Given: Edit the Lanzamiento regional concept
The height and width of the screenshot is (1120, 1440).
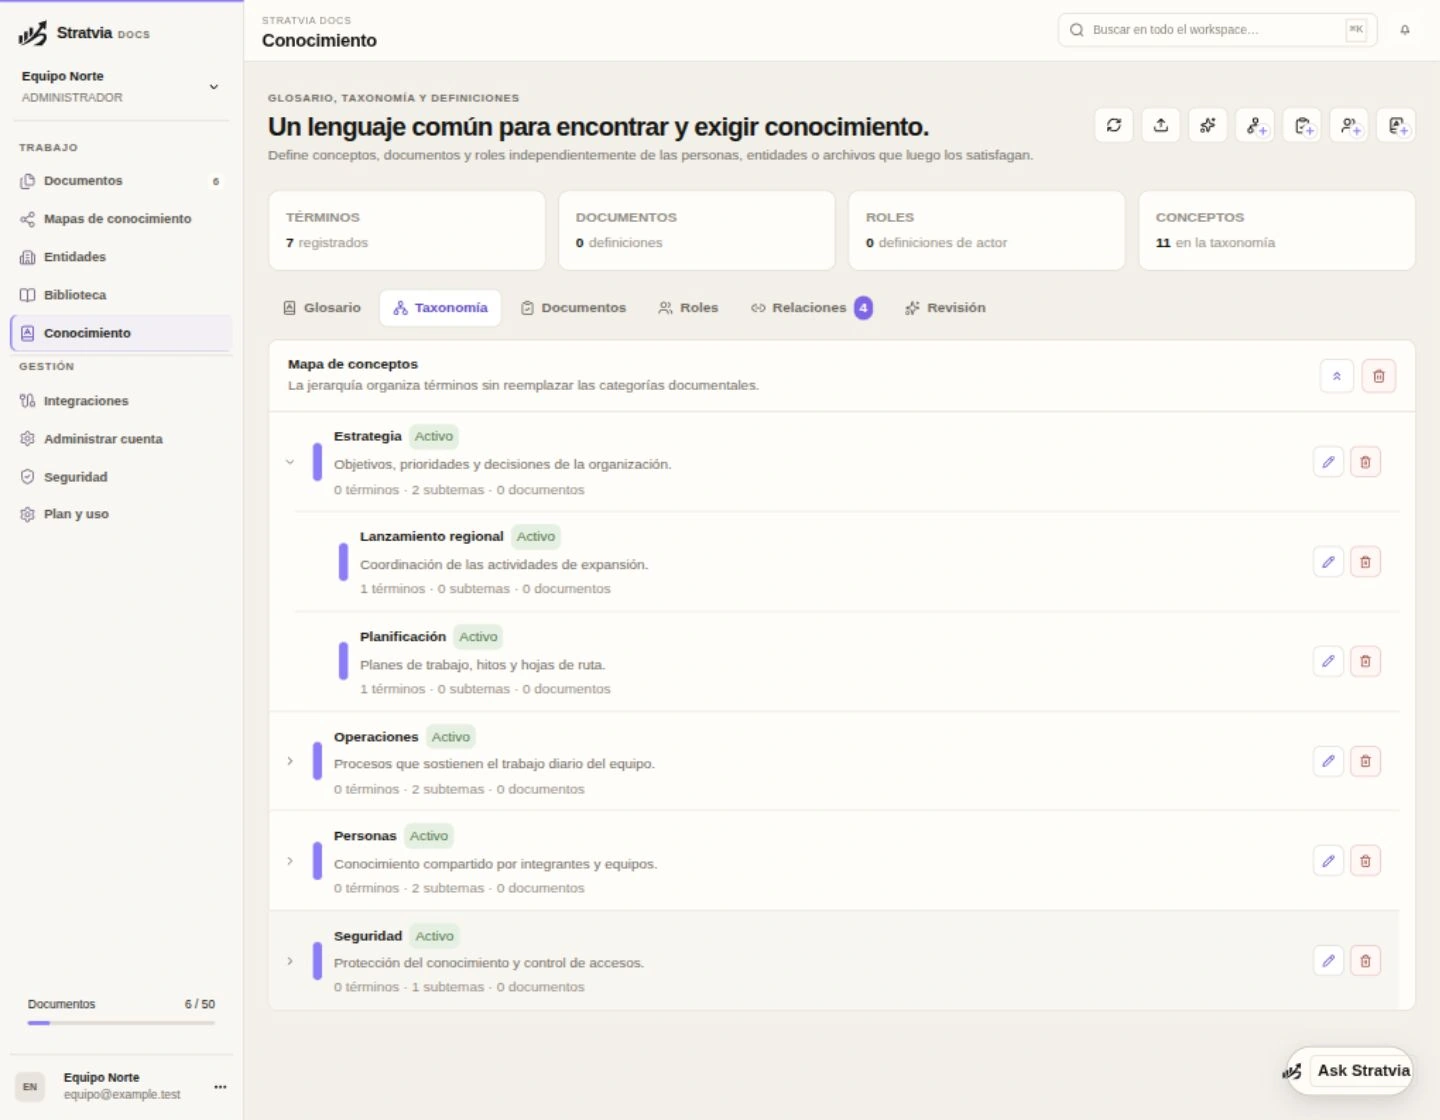Looking at the screenshot, I should 1328,562.
